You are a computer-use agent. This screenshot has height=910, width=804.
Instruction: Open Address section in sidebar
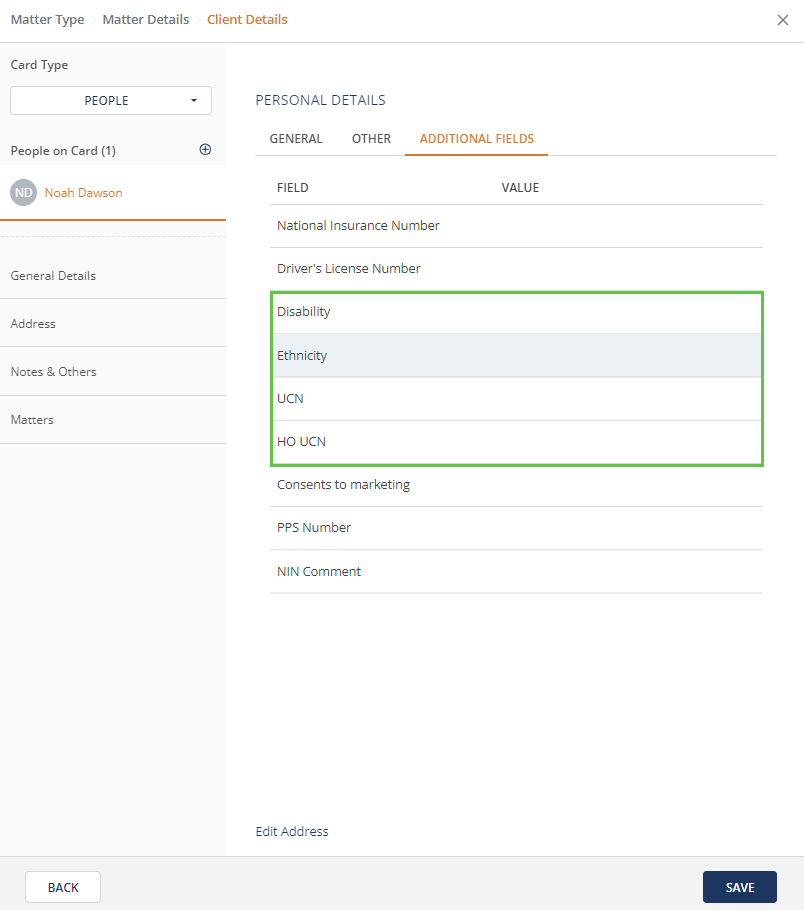click(x=33, y=324)
